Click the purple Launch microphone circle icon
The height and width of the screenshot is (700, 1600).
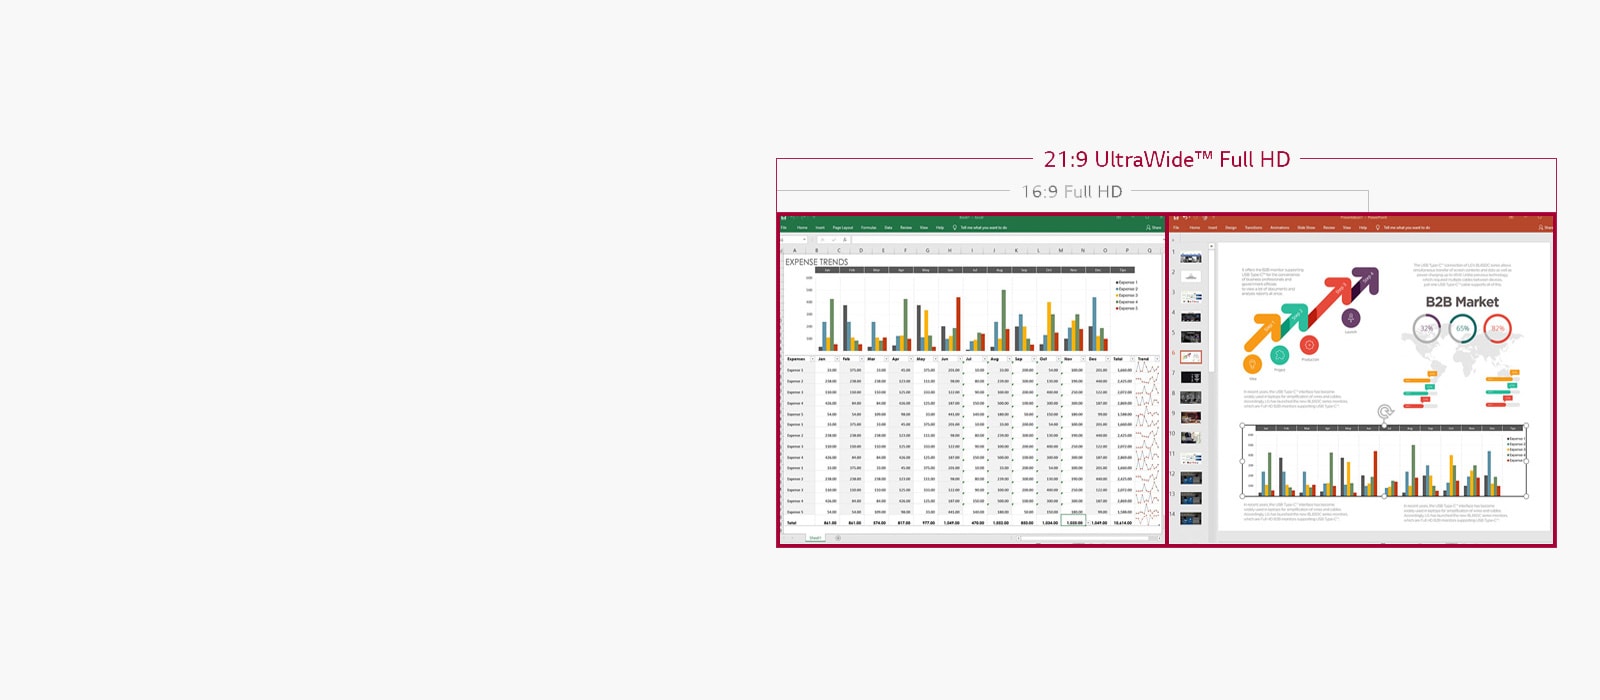coord(1351,318)
